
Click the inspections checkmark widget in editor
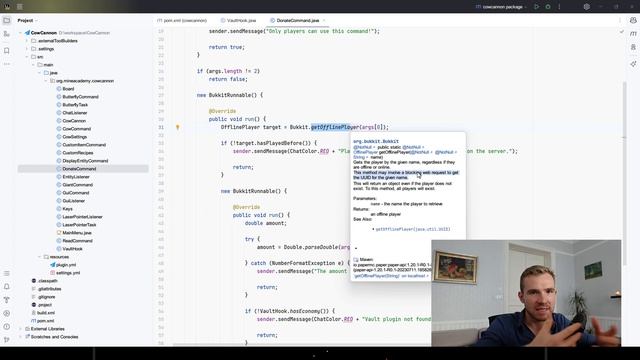click(622, 31)
